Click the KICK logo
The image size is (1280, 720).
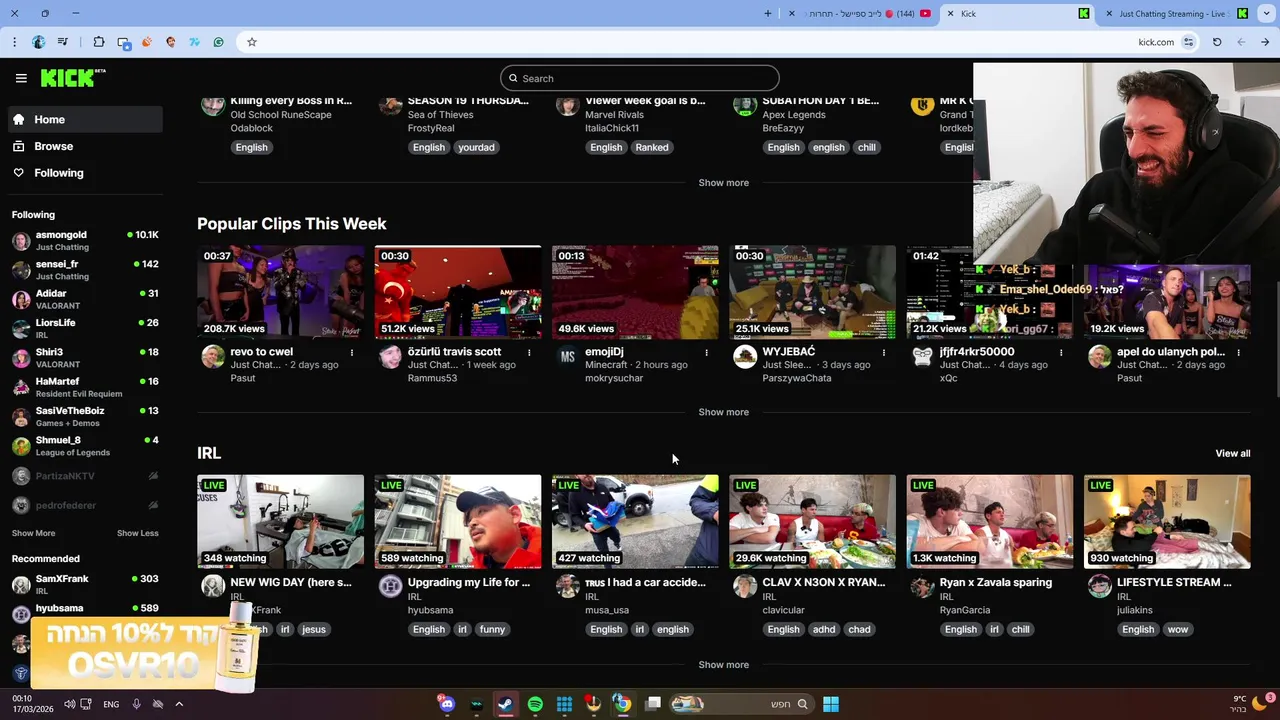[72, 78]
